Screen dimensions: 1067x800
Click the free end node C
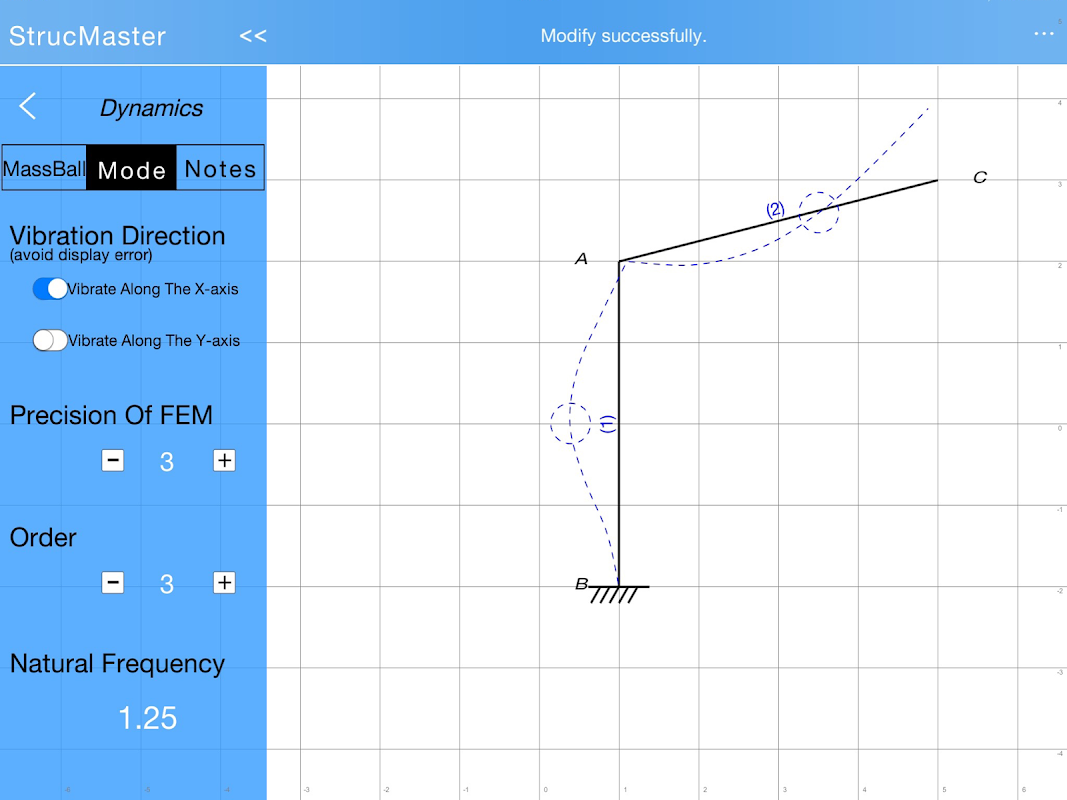(x=938, y=180)
